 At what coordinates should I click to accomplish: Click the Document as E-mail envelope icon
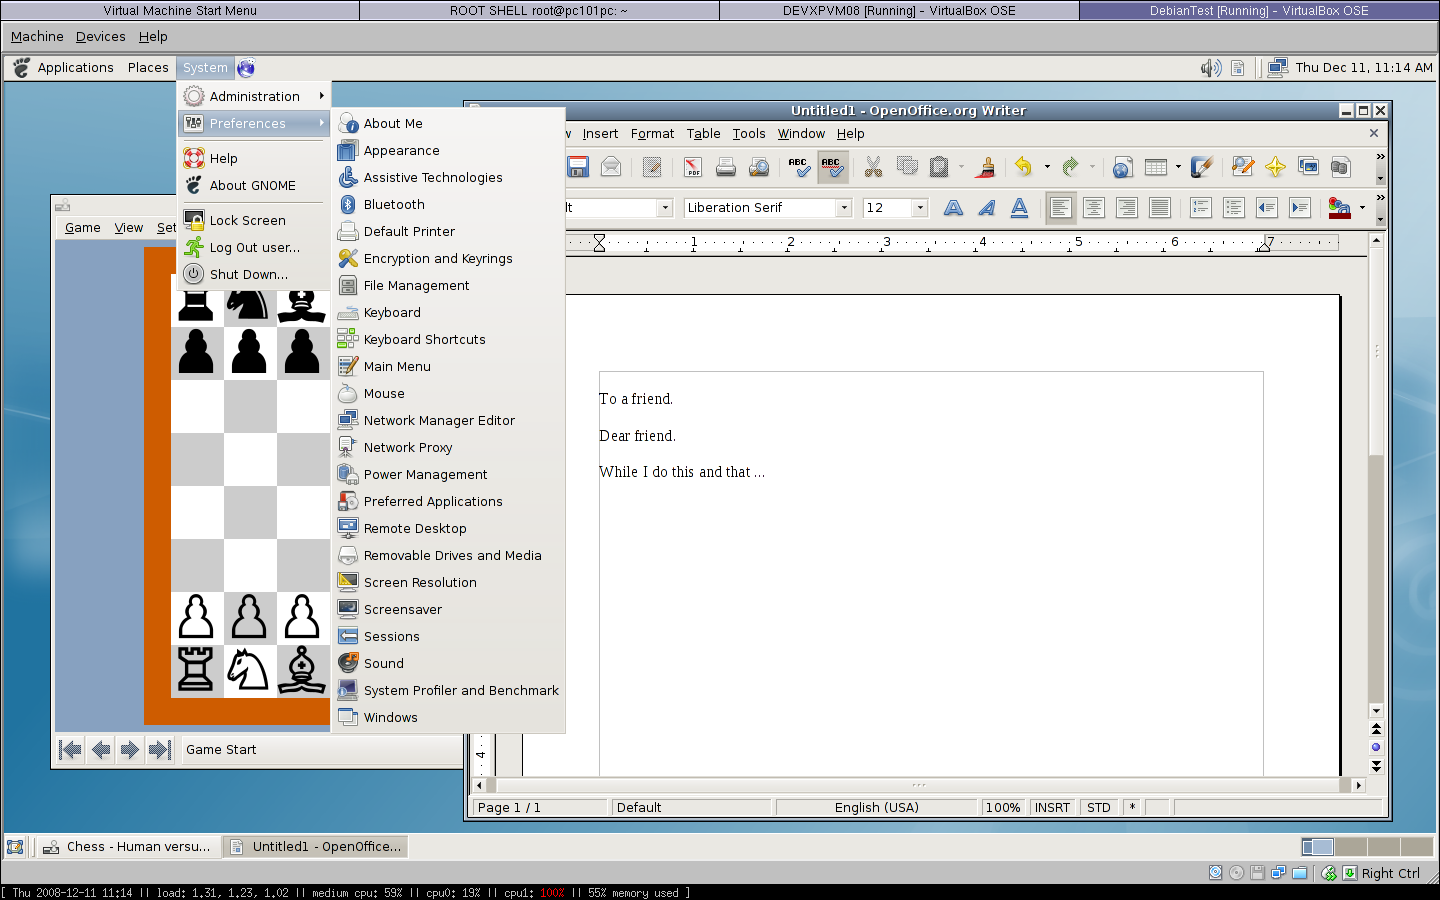611,167
